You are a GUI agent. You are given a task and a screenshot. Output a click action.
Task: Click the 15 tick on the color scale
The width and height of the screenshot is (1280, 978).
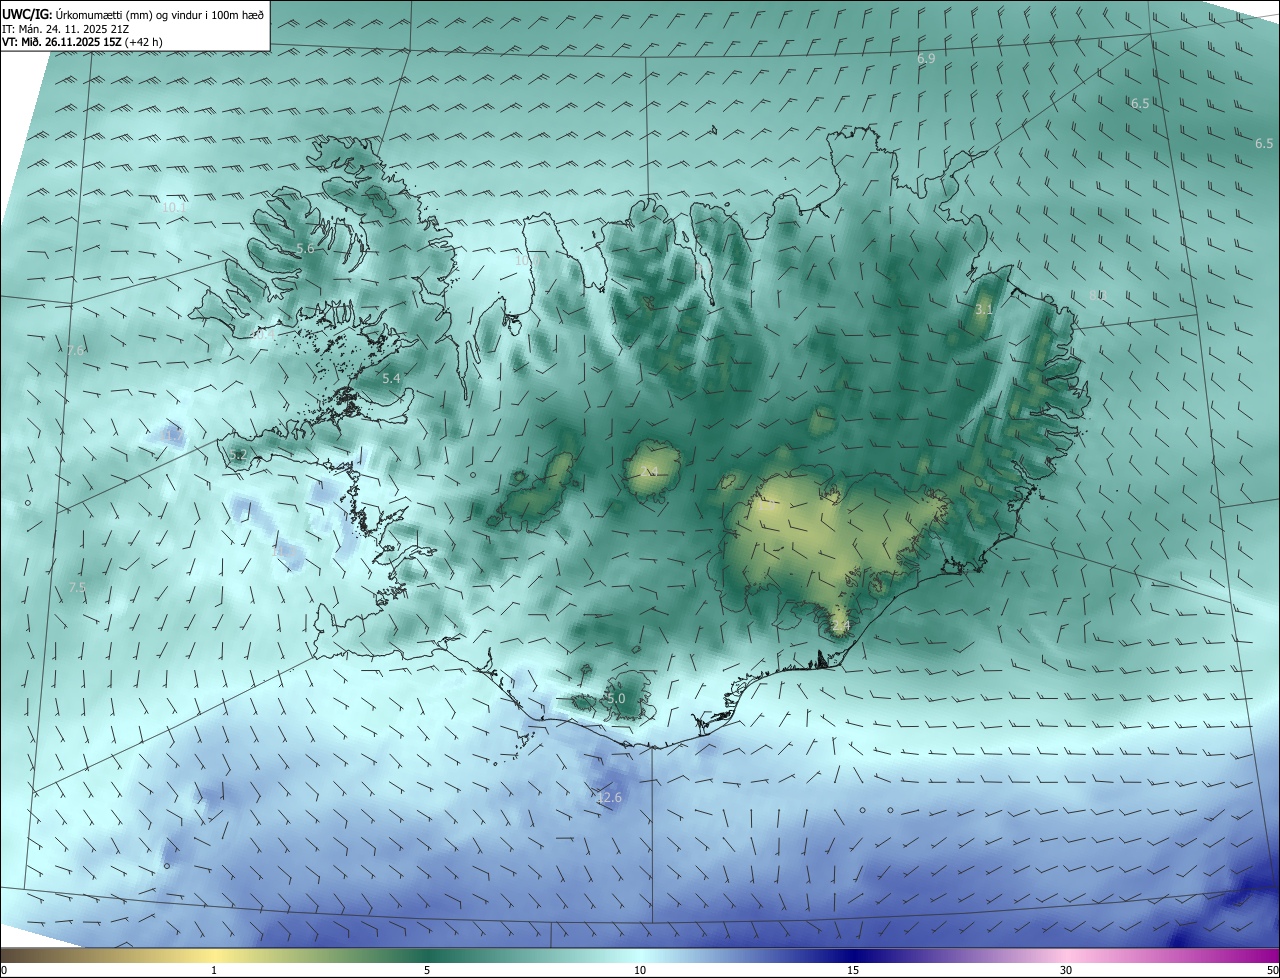[x=853, y=970]
